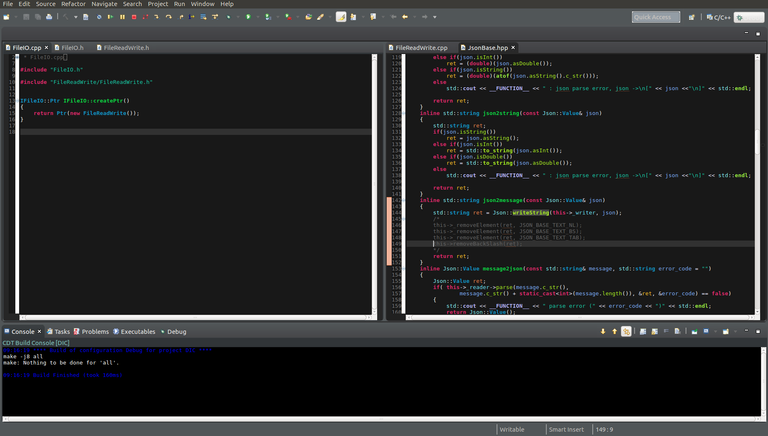Switch to the FileIO.h editor tab
Image resolution: width=768 pixels, height=436 pixels.
69,48
